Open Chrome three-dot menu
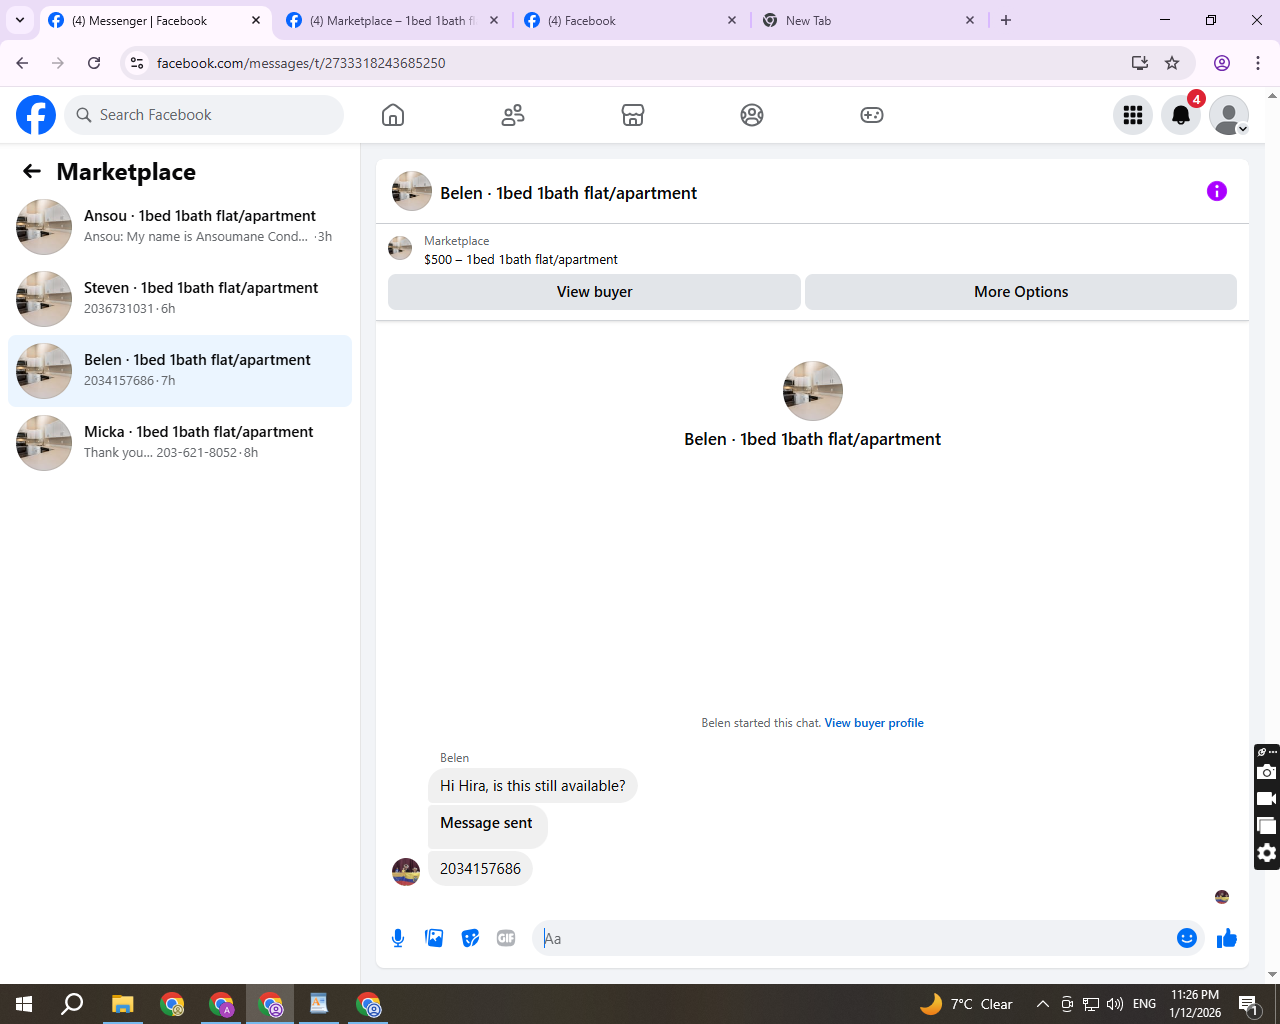The image size is (1280, 1024). (x=1258, y=63)
